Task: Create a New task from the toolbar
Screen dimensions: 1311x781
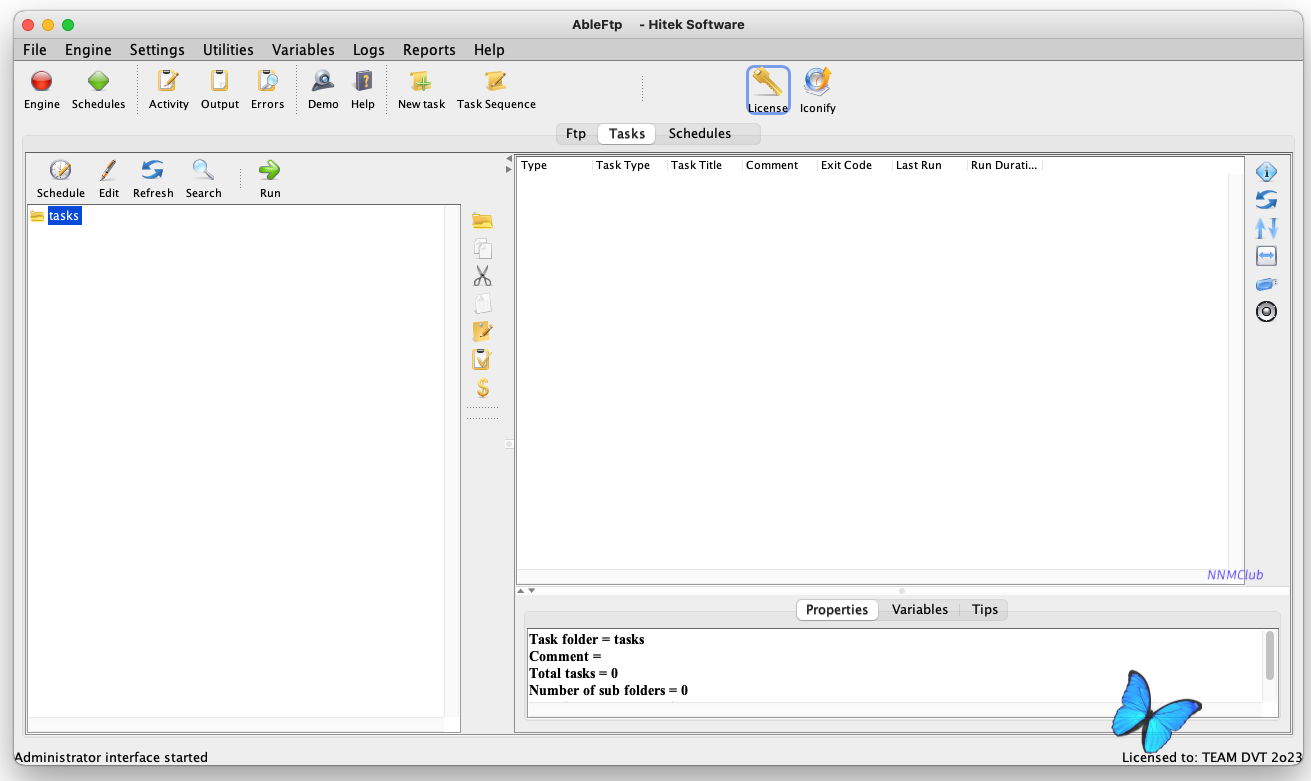Action: click(x=421, y=82)
